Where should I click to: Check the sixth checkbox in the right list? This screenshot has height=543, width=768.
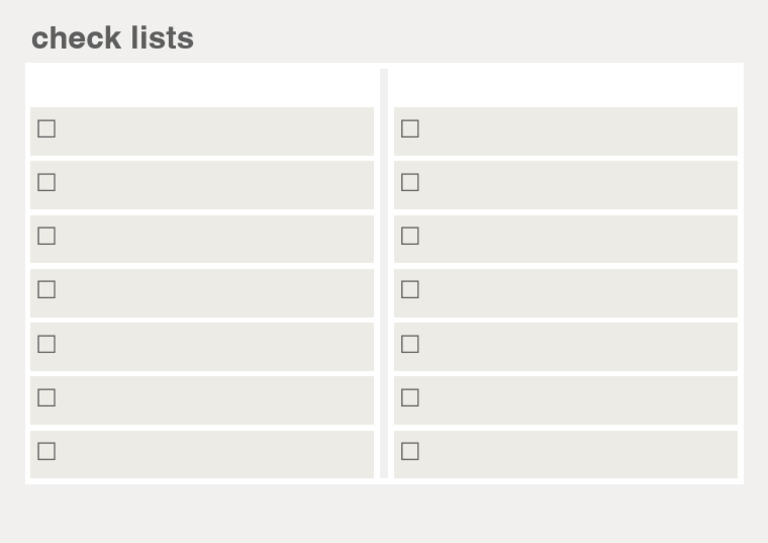pos(410,398)
